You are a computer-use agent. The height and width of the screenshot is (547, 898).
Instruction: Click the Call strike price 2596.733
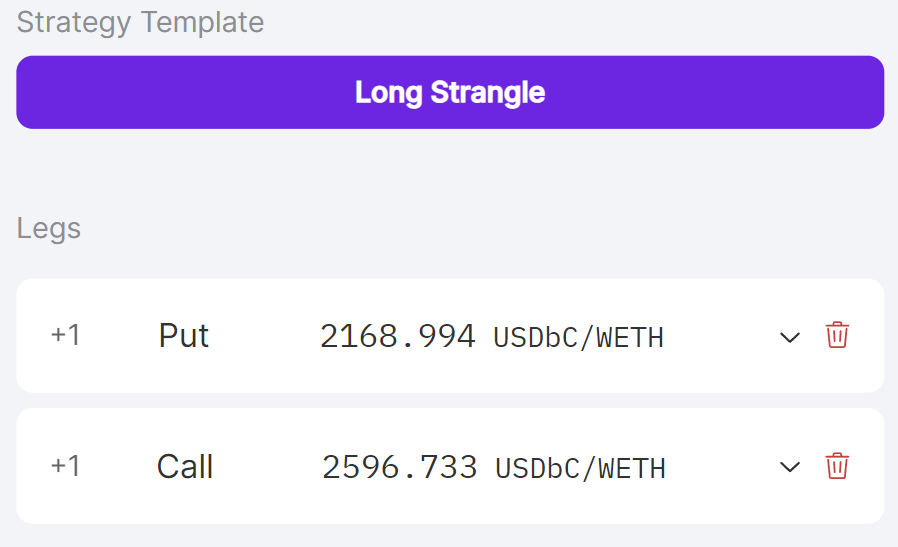[x=399, y=467]
